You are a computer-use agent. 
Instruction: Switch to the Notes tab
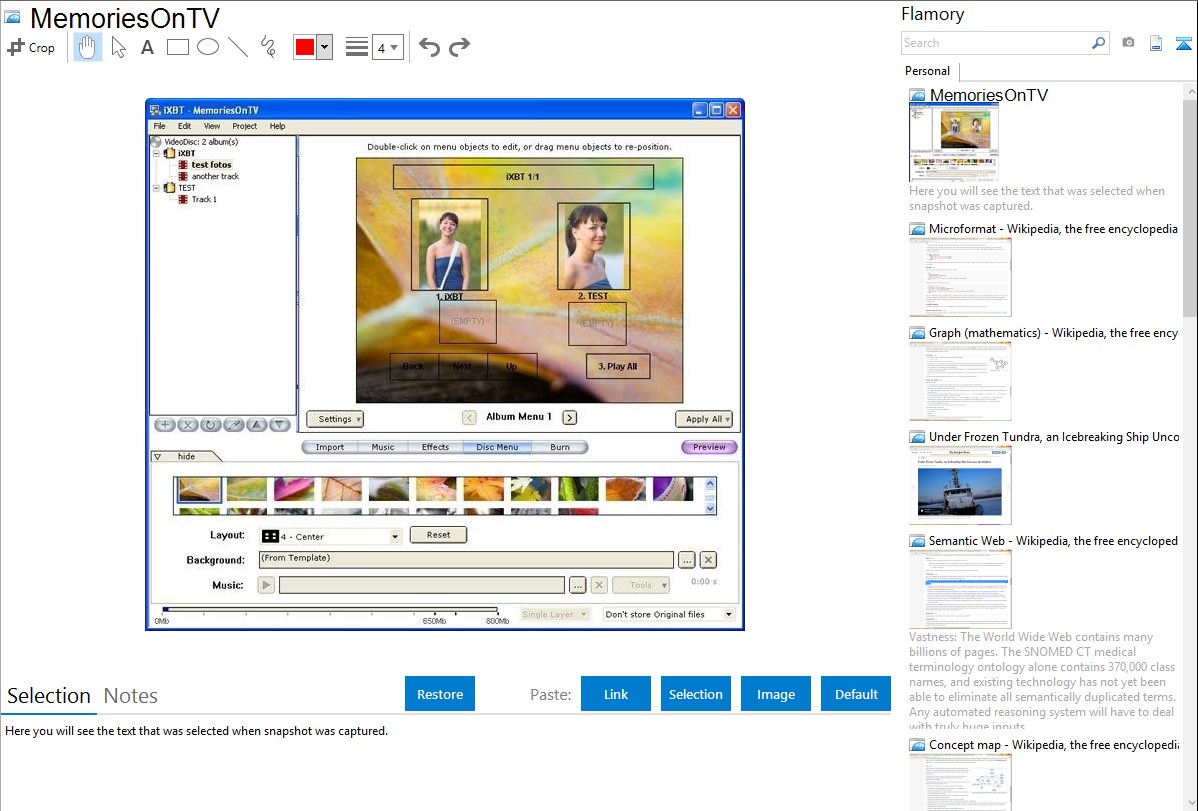click(x=131, y=696)
